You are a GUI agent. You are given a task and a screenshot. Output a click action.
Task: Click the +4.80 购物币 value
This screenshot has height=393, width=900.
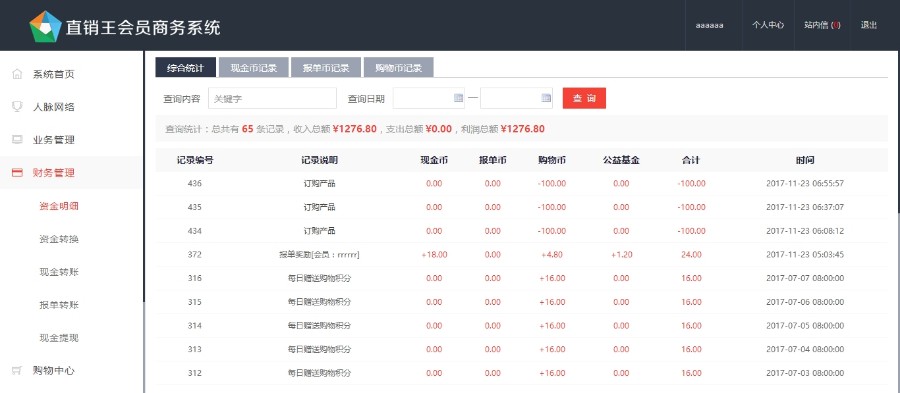point(552,254)
